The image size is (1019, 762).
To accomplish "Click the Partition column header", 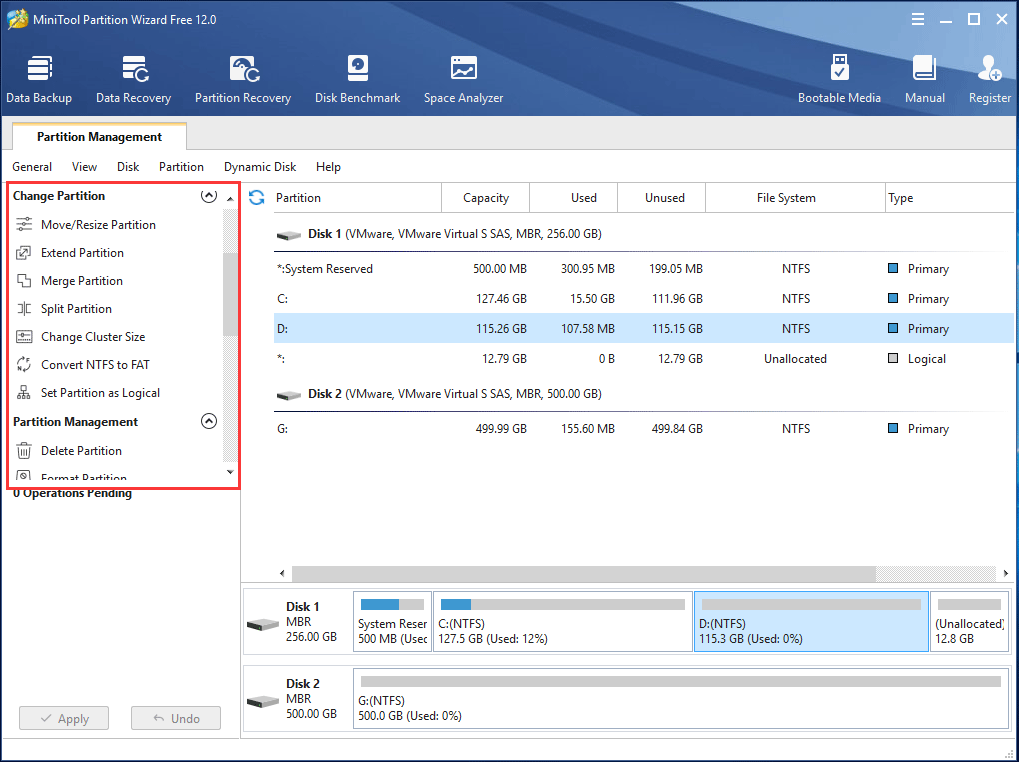I will pos(357,197).
